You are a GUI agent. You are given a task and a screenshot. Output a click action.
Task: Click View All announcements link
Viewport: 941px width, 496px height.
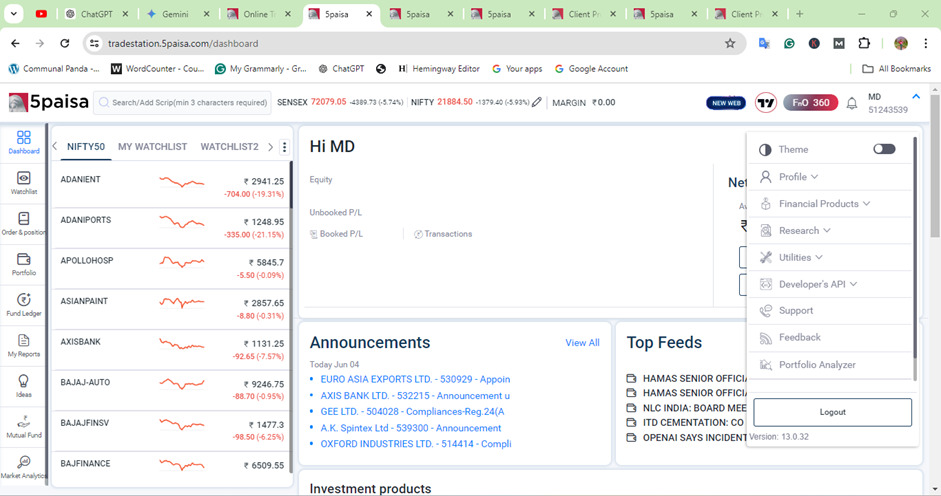click(x=582, y=343)
